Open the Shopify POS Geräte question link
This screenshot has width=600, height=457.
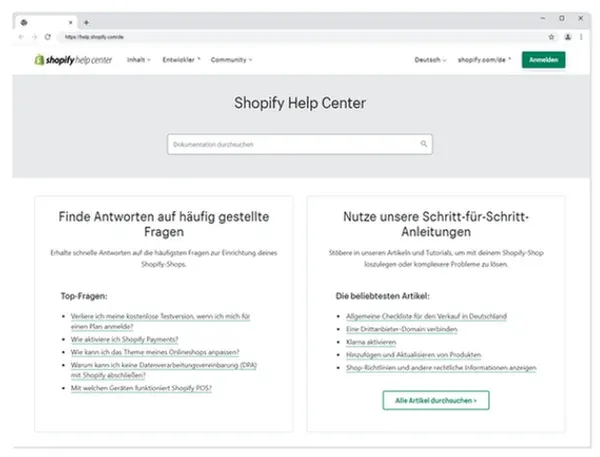[141, 388]
